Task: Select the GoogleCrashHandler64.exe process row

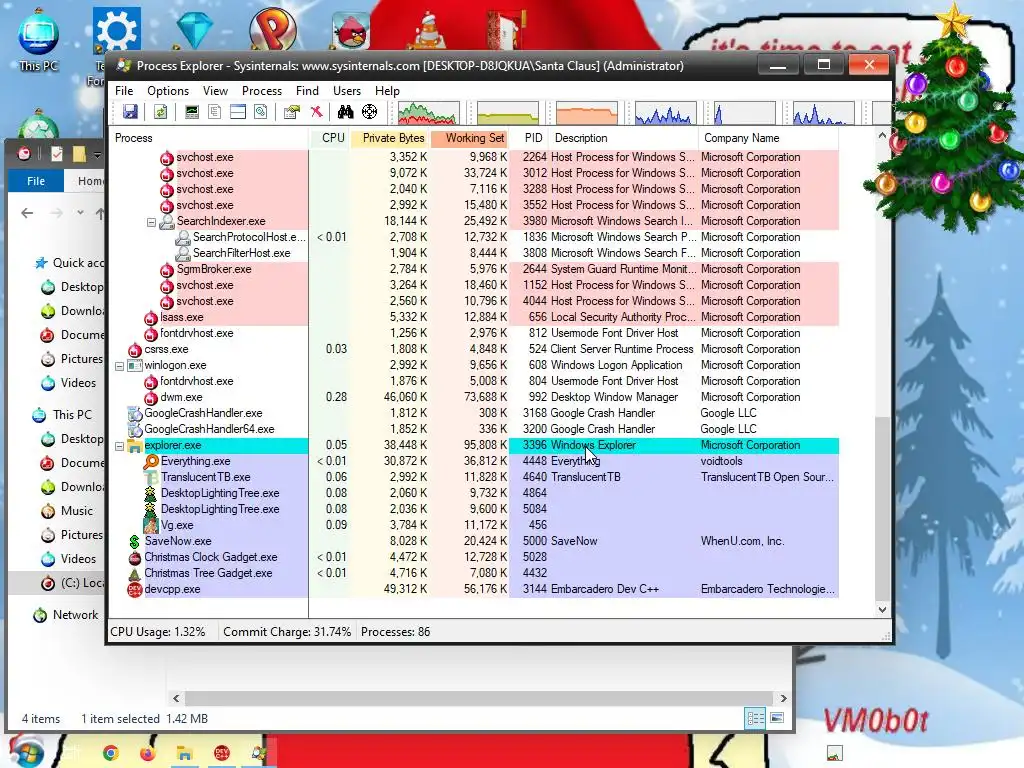Action: tap(474, 429)
